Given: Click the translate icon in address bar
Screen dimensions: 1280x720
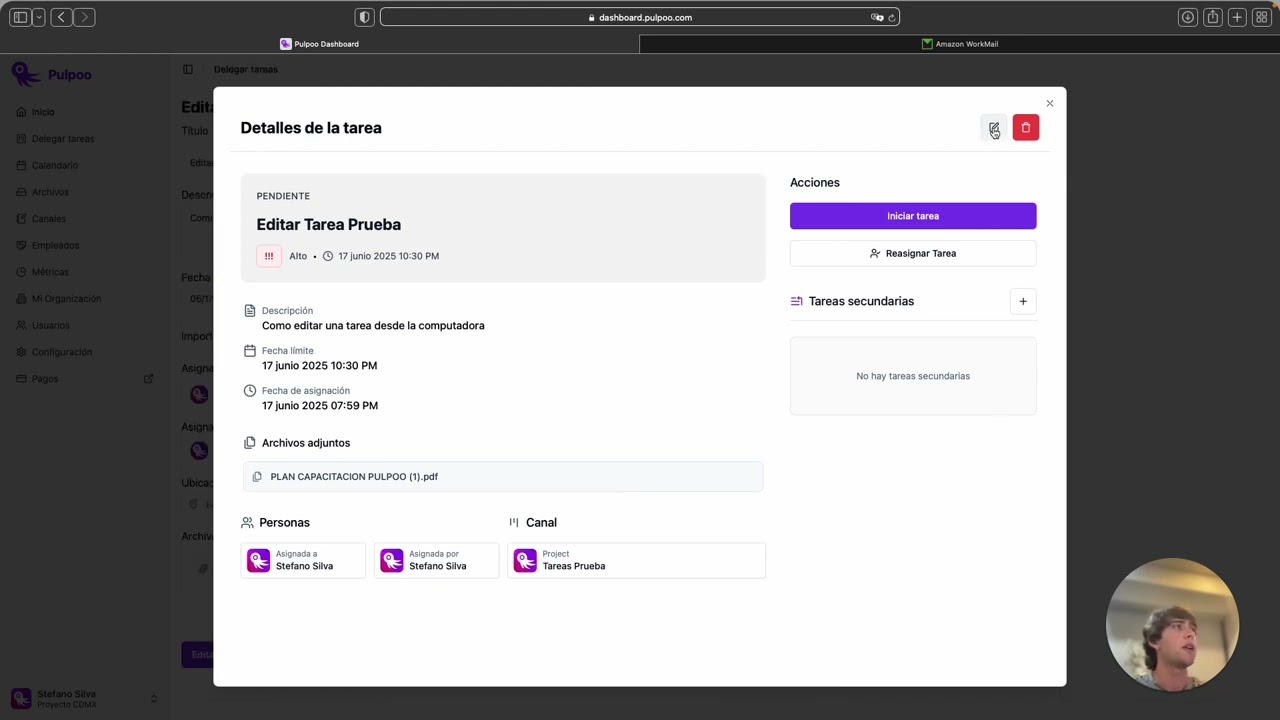Looking at the screenshot, I should click(876, 17).
